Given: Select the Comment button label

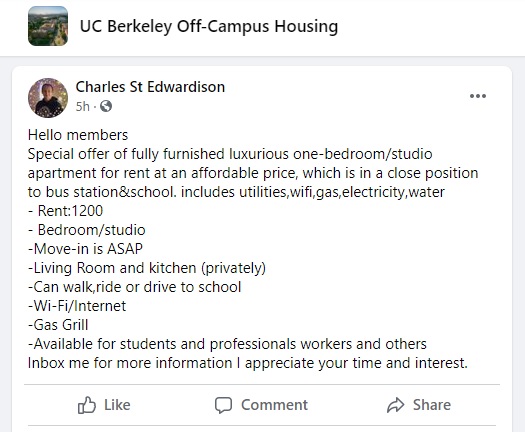Looking at the screenshot, I should point(274,405).
